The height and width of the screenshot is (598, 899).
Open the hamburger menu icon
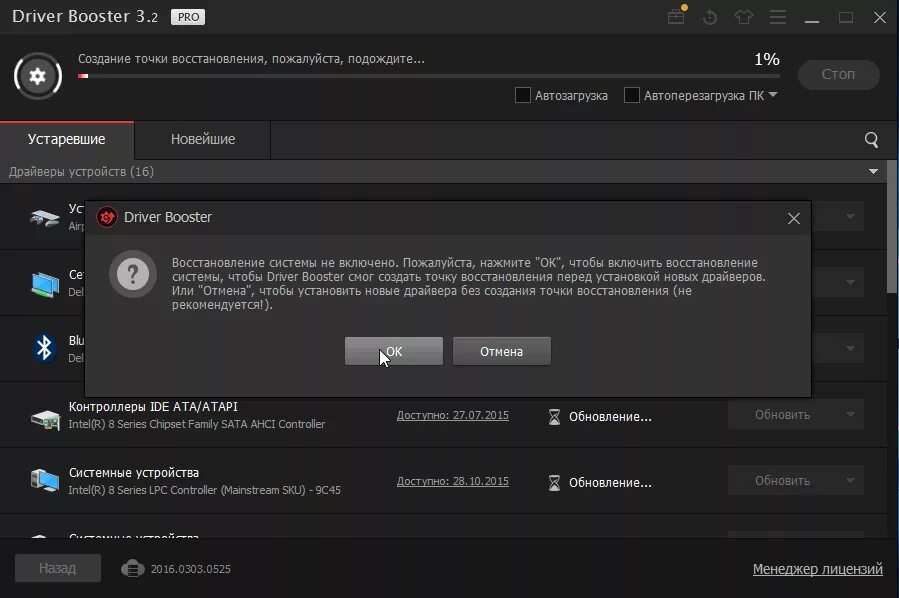tap(777, 17)
